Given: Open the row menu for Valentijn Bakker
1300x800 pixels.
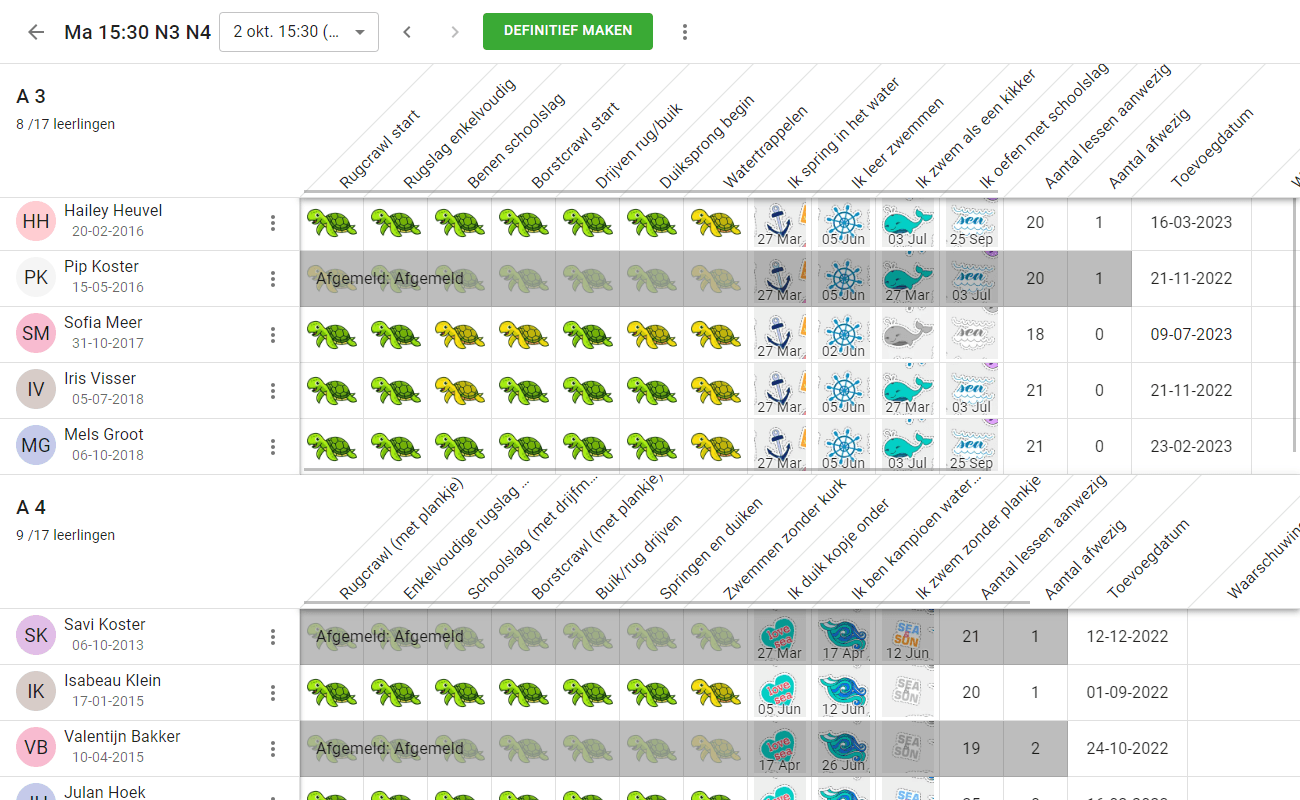Looking at the screenshot, I should [x=273, y=749].
